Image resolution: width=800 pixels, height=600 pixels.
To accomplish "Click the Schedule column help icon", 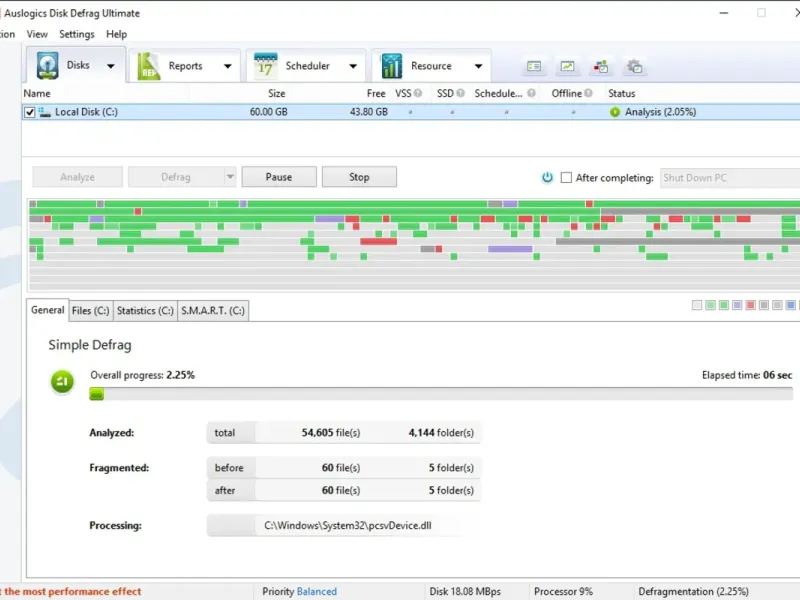I will click(531, 93).
